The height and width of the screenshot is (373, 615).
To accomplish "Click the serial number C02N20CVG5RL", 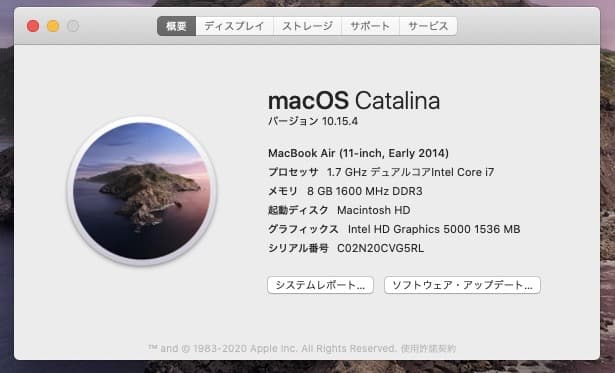I will pyautogui.click(x=380, y=249).
